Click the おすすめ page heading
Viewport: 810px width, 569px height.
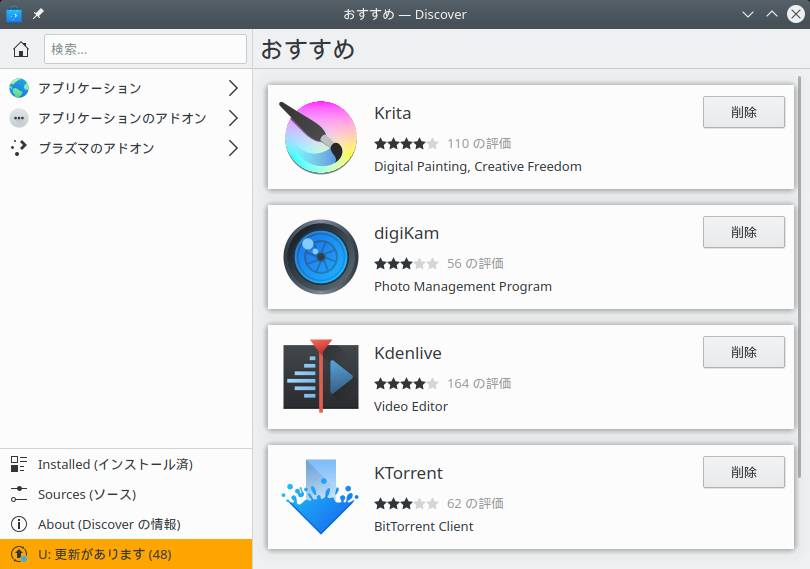click(308, 50)
